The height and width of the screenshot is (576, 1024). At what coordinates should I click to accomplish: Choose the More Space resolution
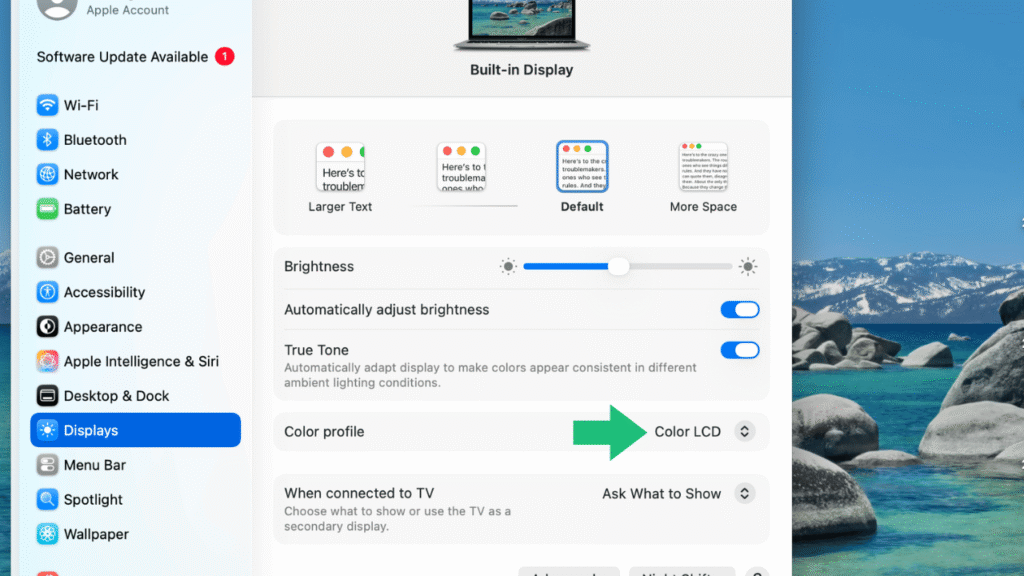pos(703,167)
